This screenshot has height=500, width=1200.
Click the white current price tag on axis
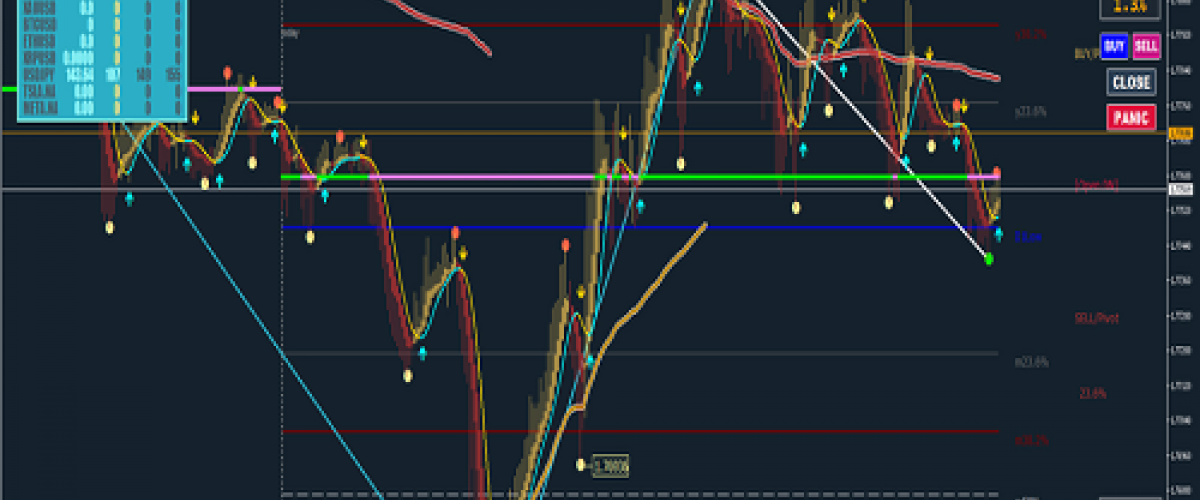(1180, 189)
